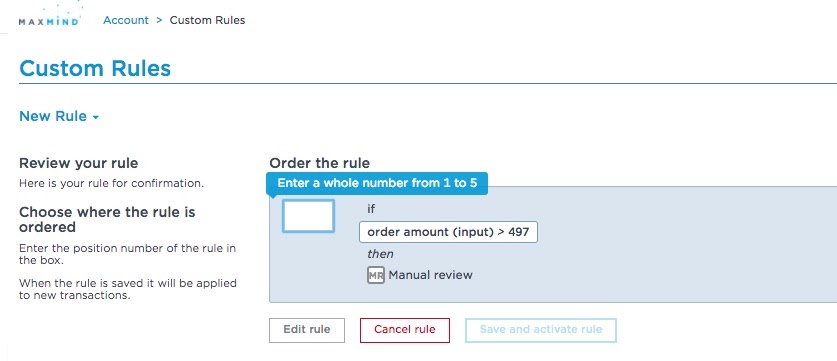Click the MR manual review icon
This screenshot has height=361, width=837.
tap(376, 276)
